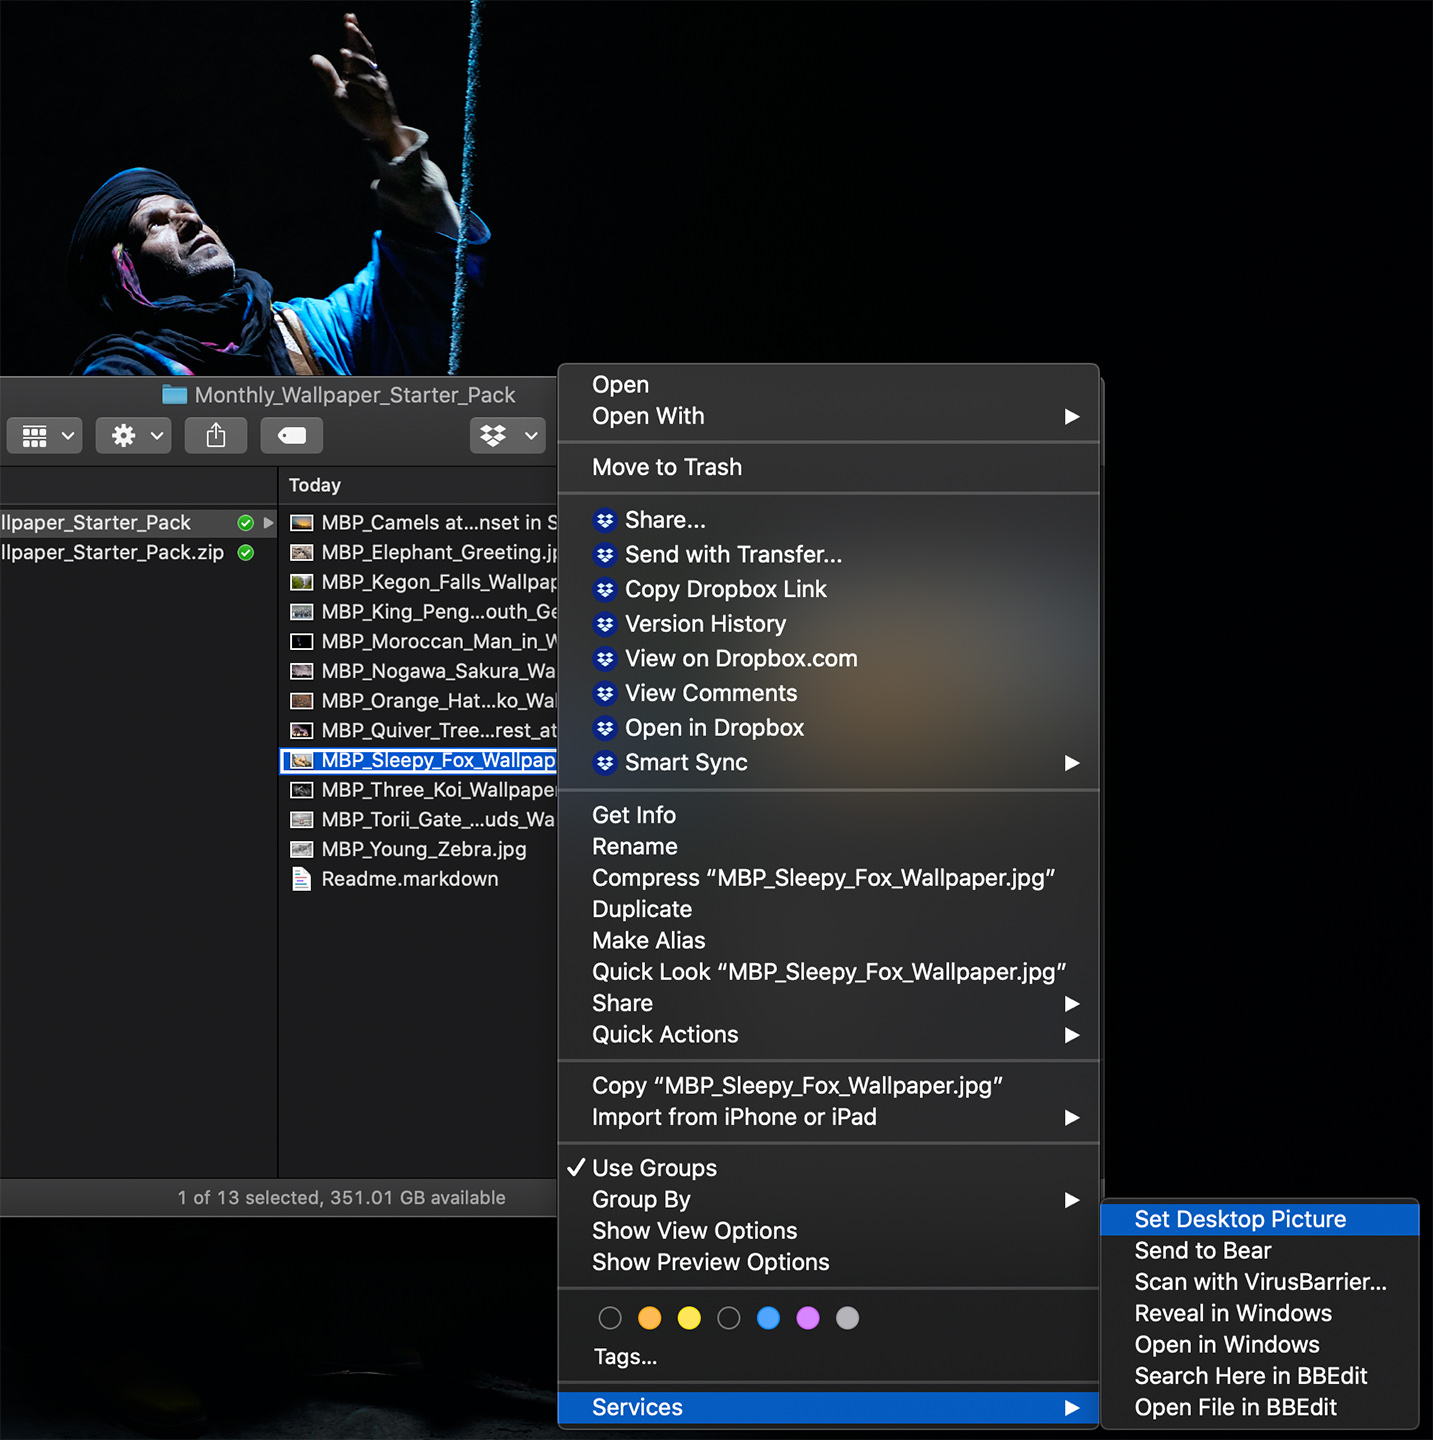
Task: Change view with the grid view icon
Action: coord(45,436)
